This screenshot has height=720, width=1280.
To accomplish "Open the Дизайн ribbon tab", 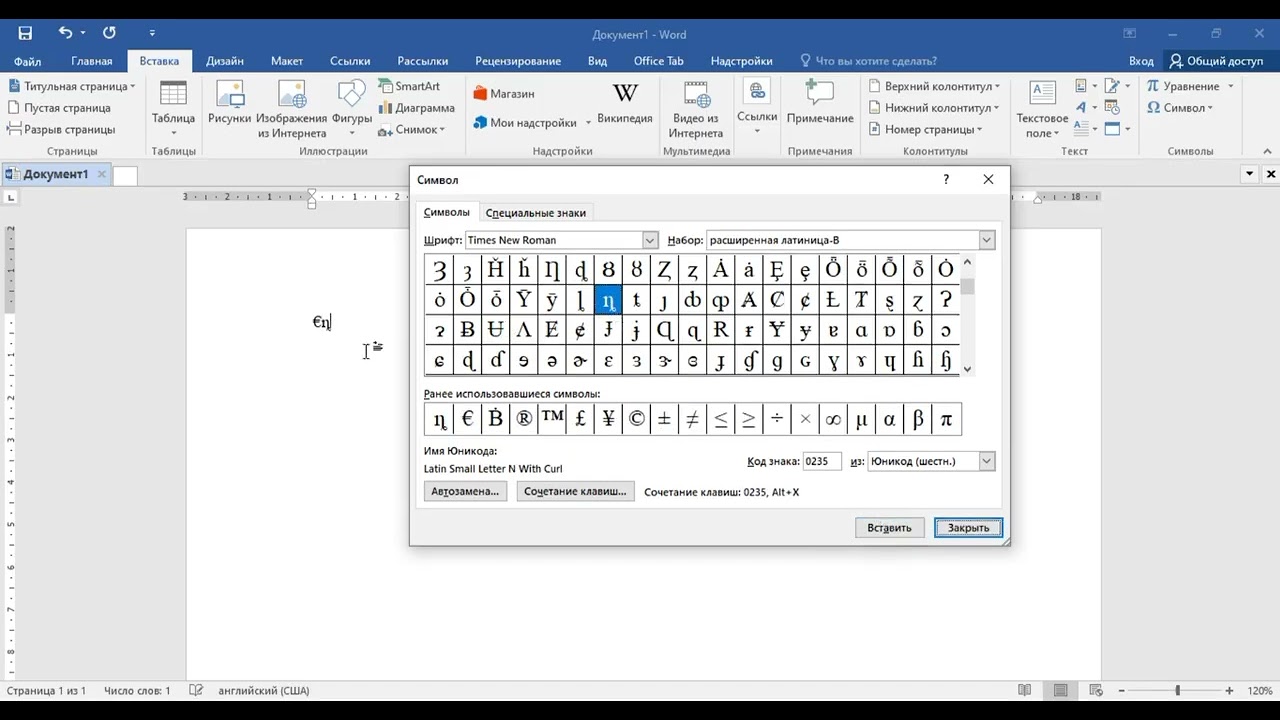I will pyautogui.click(x=225, y=61).
